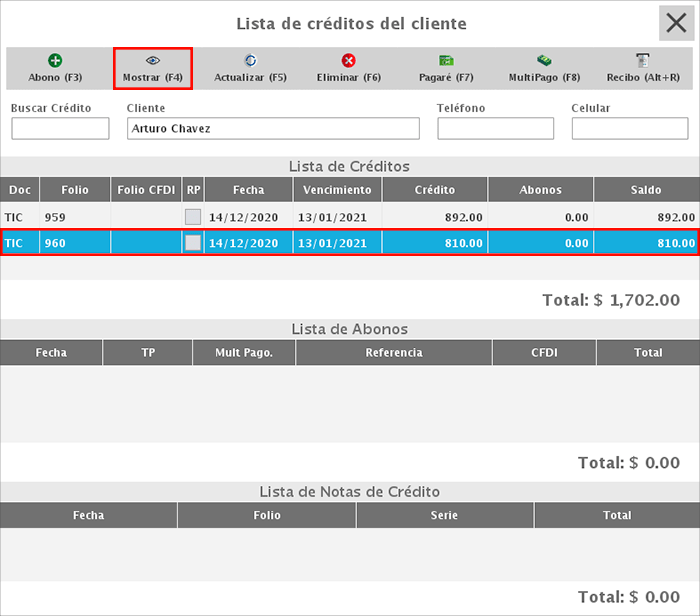The height and width of the screenshot is (616, 700).
Task: Click the Mult Pago. column header
Action: (244, 353)
